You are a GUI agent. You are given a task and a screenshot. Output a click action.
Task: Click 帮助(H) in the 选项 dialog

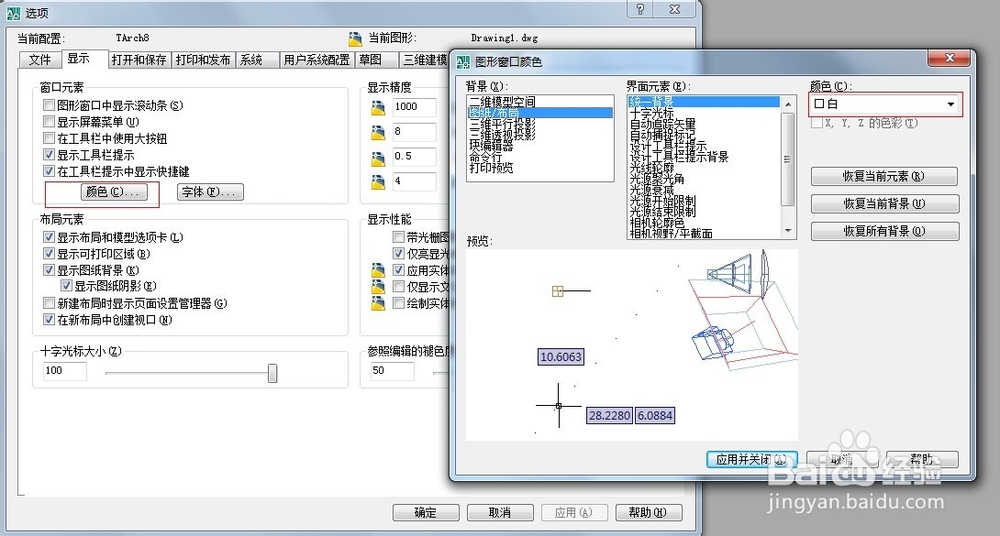[649, 512]
